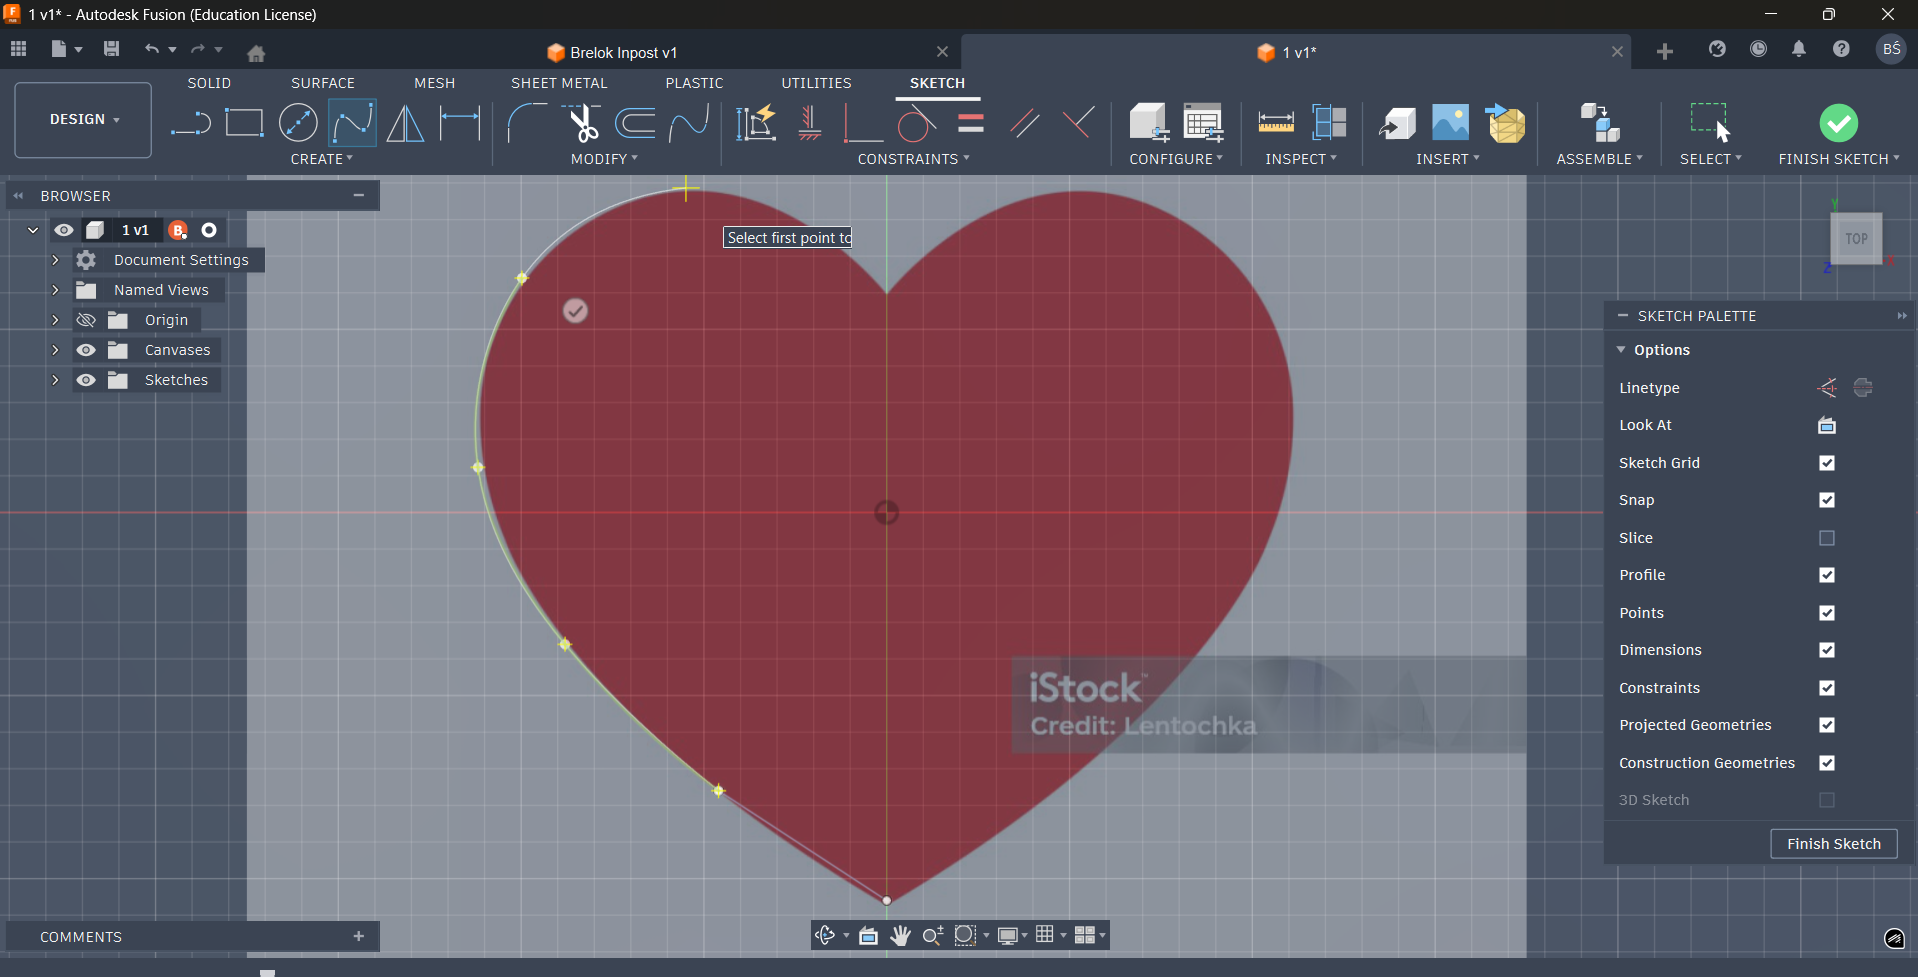Select the 2-Point Rectangle tool
The height and width of the screenshot is (977, 1918).
pos(244,124)
